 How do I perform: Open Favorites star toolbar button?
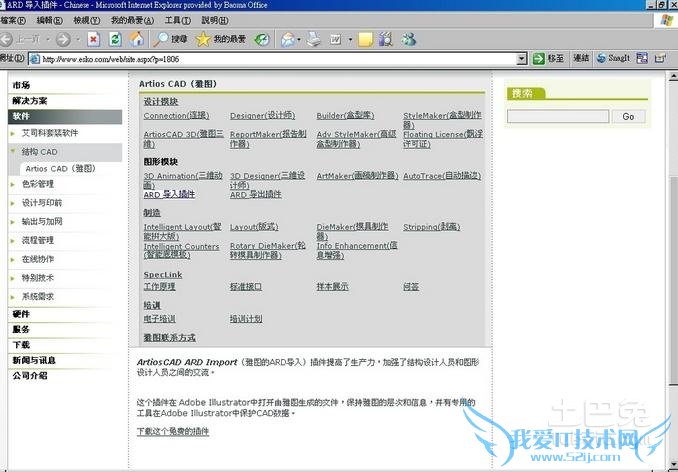coord(221,40)
